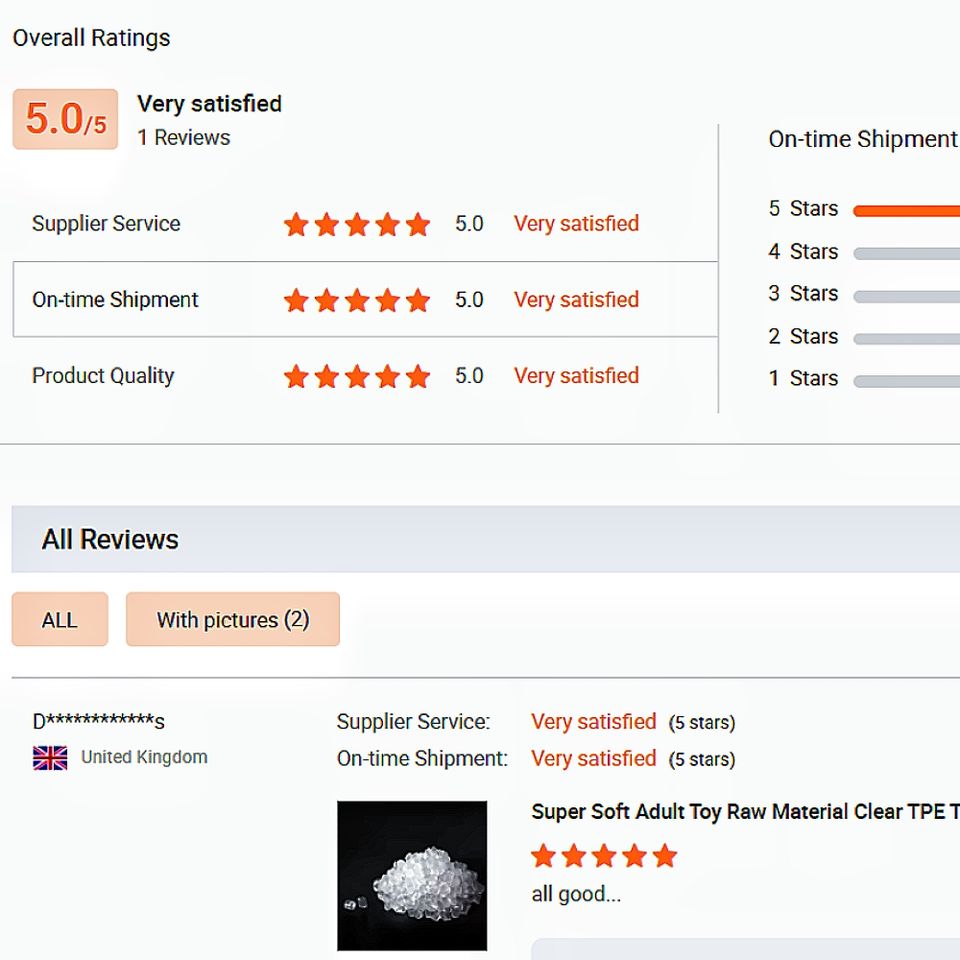Click Supplier Service five-star rating icons
960x960 pixels.
click(x=357, y=224)
